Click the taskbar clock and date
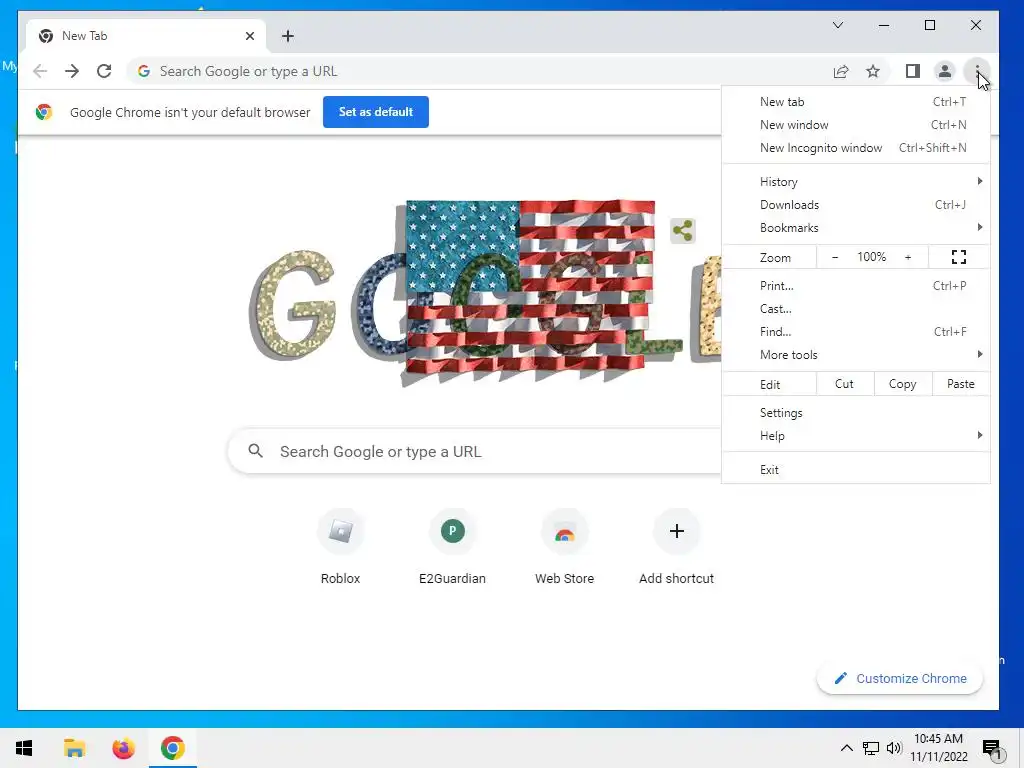The height and width of the screenshot is (768, 1024). [938, 748]
